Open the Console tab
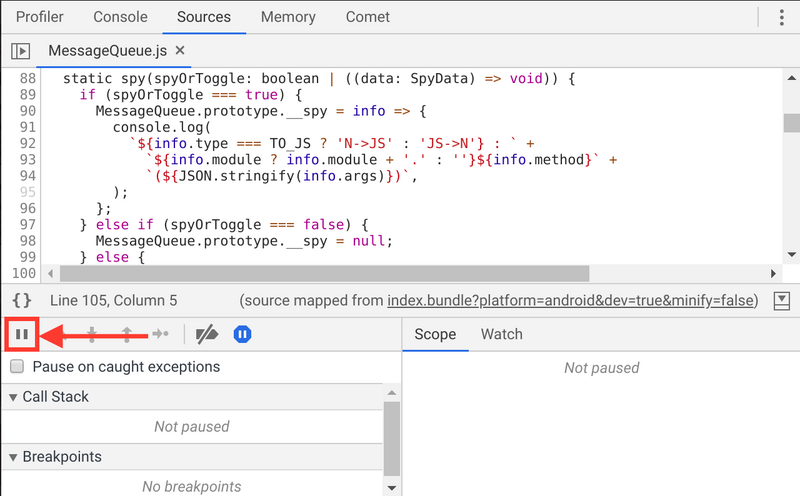Image resolution: width=800 pixels, height=496 pixels. point(120,17)
